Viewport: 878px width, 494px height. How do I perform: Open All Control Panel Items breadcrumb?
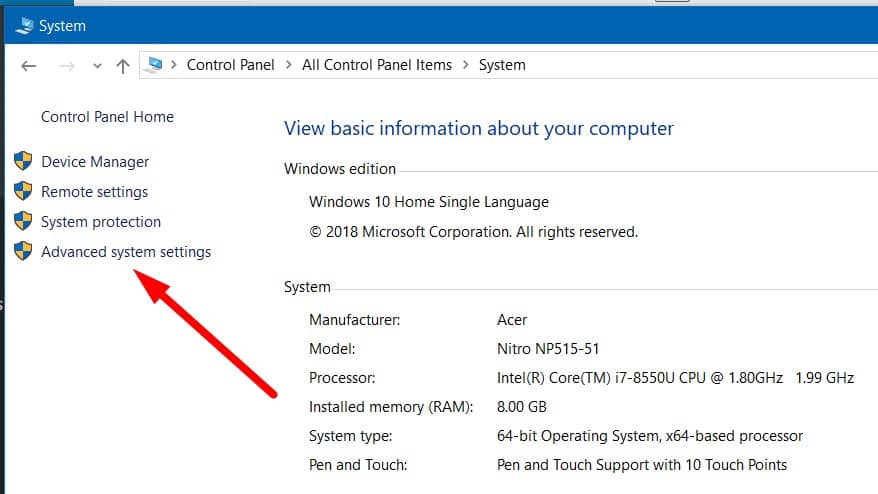(377, 65)
